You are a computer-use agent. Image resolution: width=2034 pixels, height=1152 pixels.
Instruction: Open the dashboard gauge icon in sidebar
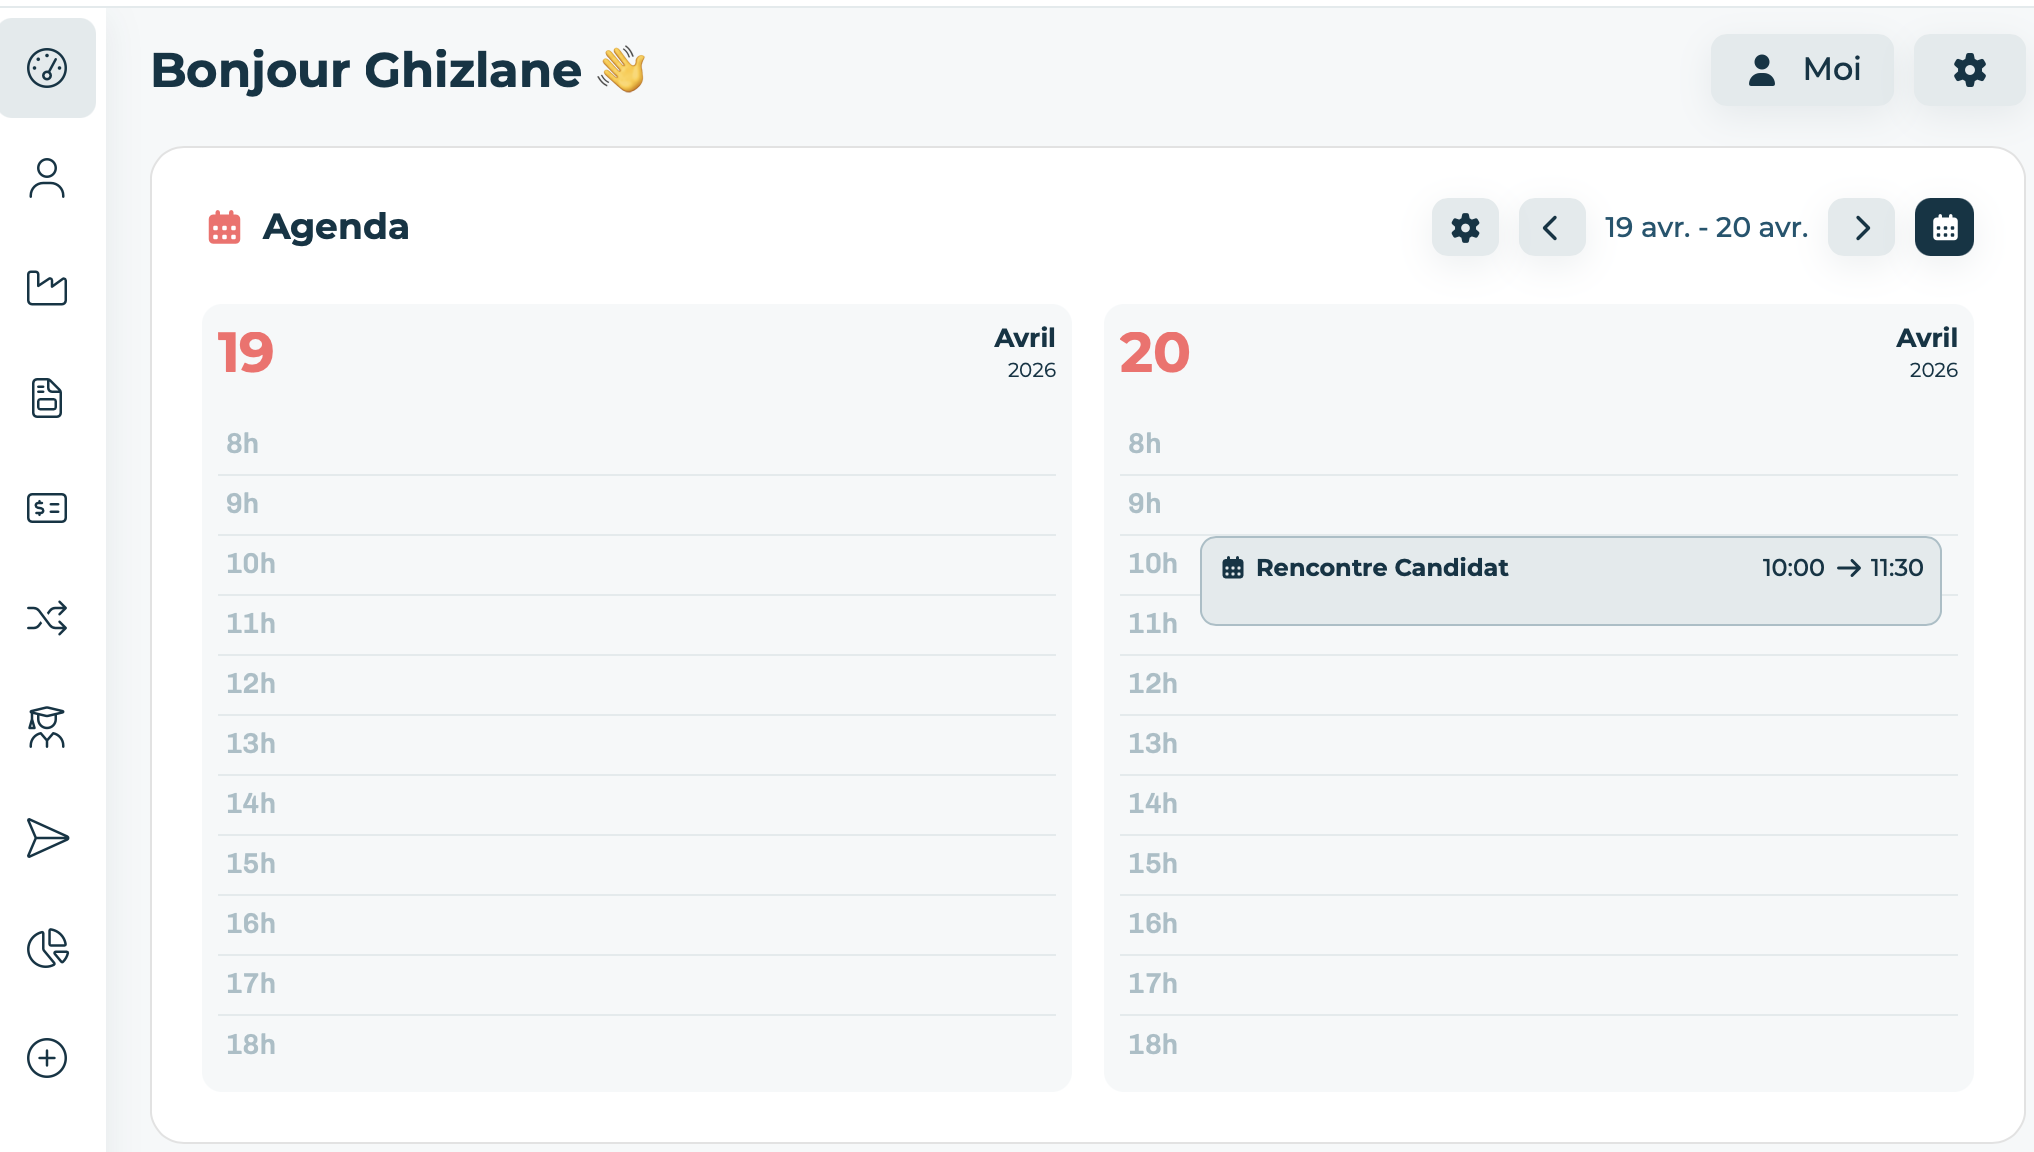pyautogui.click(x=47, y=68)
